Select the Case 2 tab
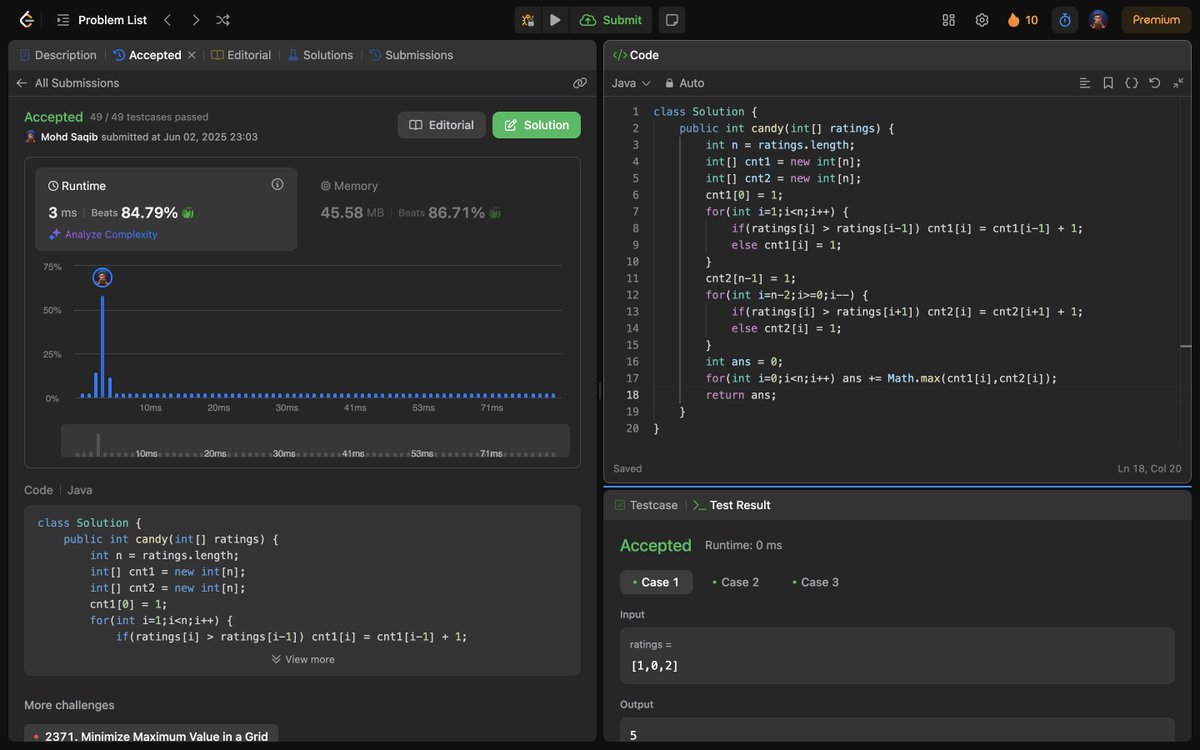Viewport: 1200px width, 750px height. pos(735,582)
